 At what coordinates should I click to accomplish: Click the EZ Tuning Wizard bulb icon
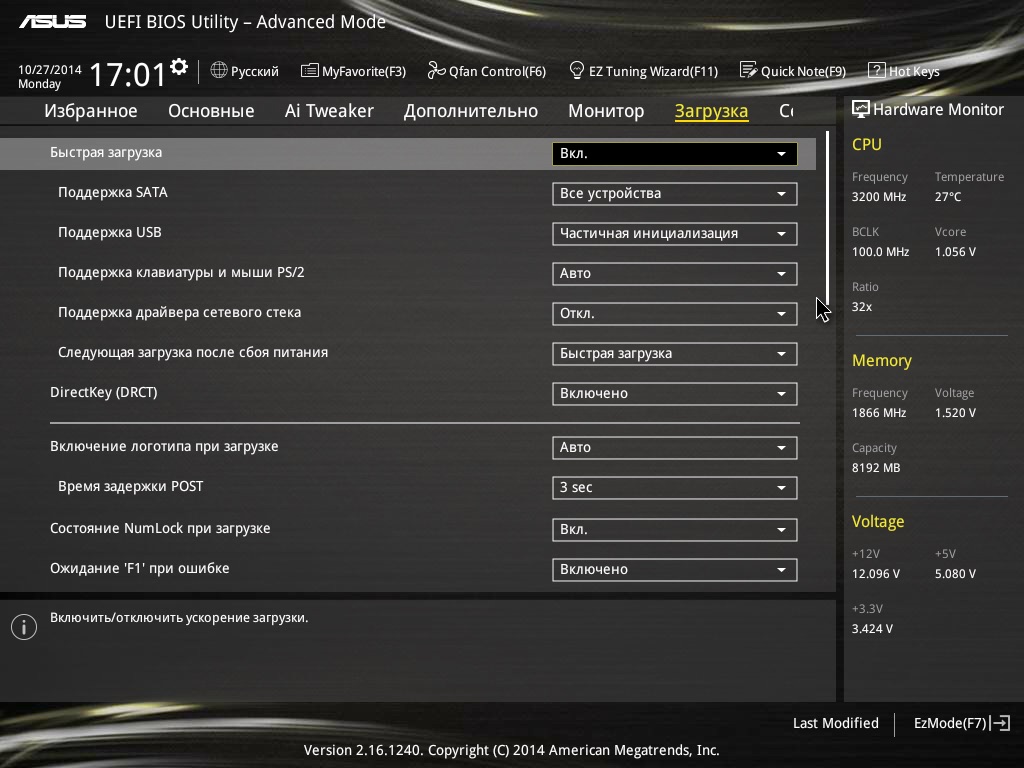coord(577,70)
